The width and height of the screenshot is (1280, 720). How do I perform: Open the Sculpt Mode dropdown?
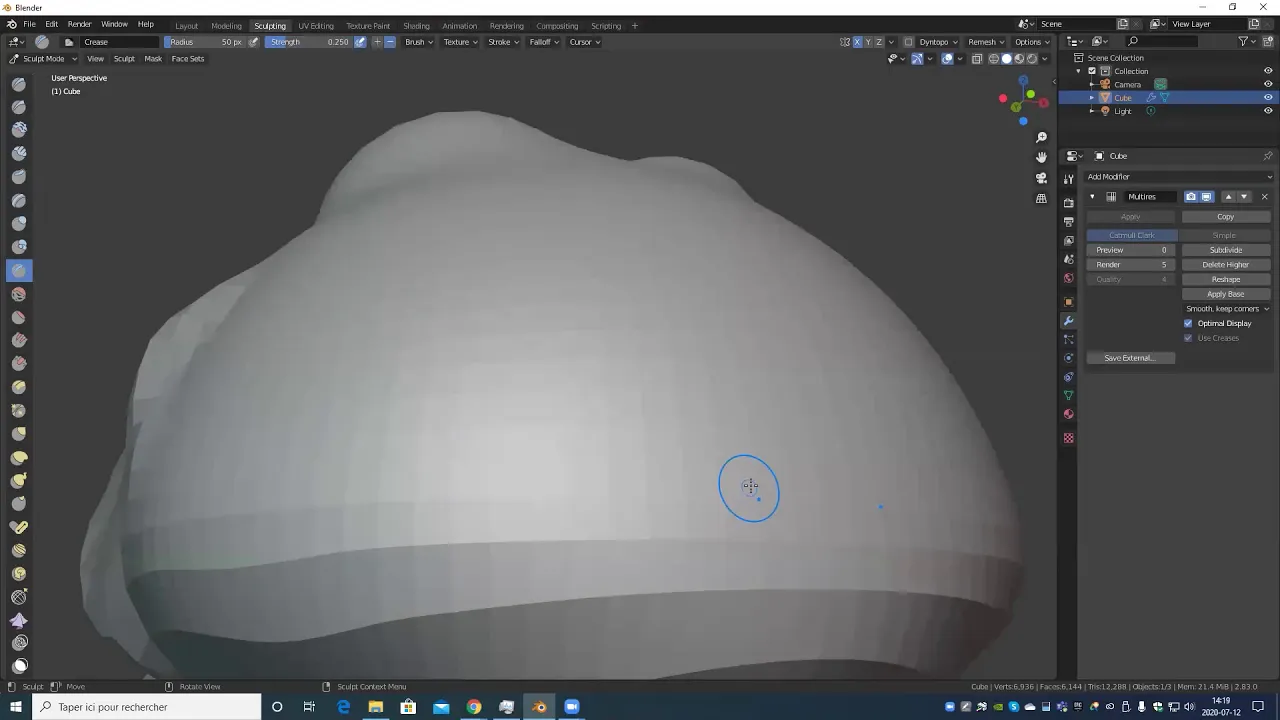43,58
